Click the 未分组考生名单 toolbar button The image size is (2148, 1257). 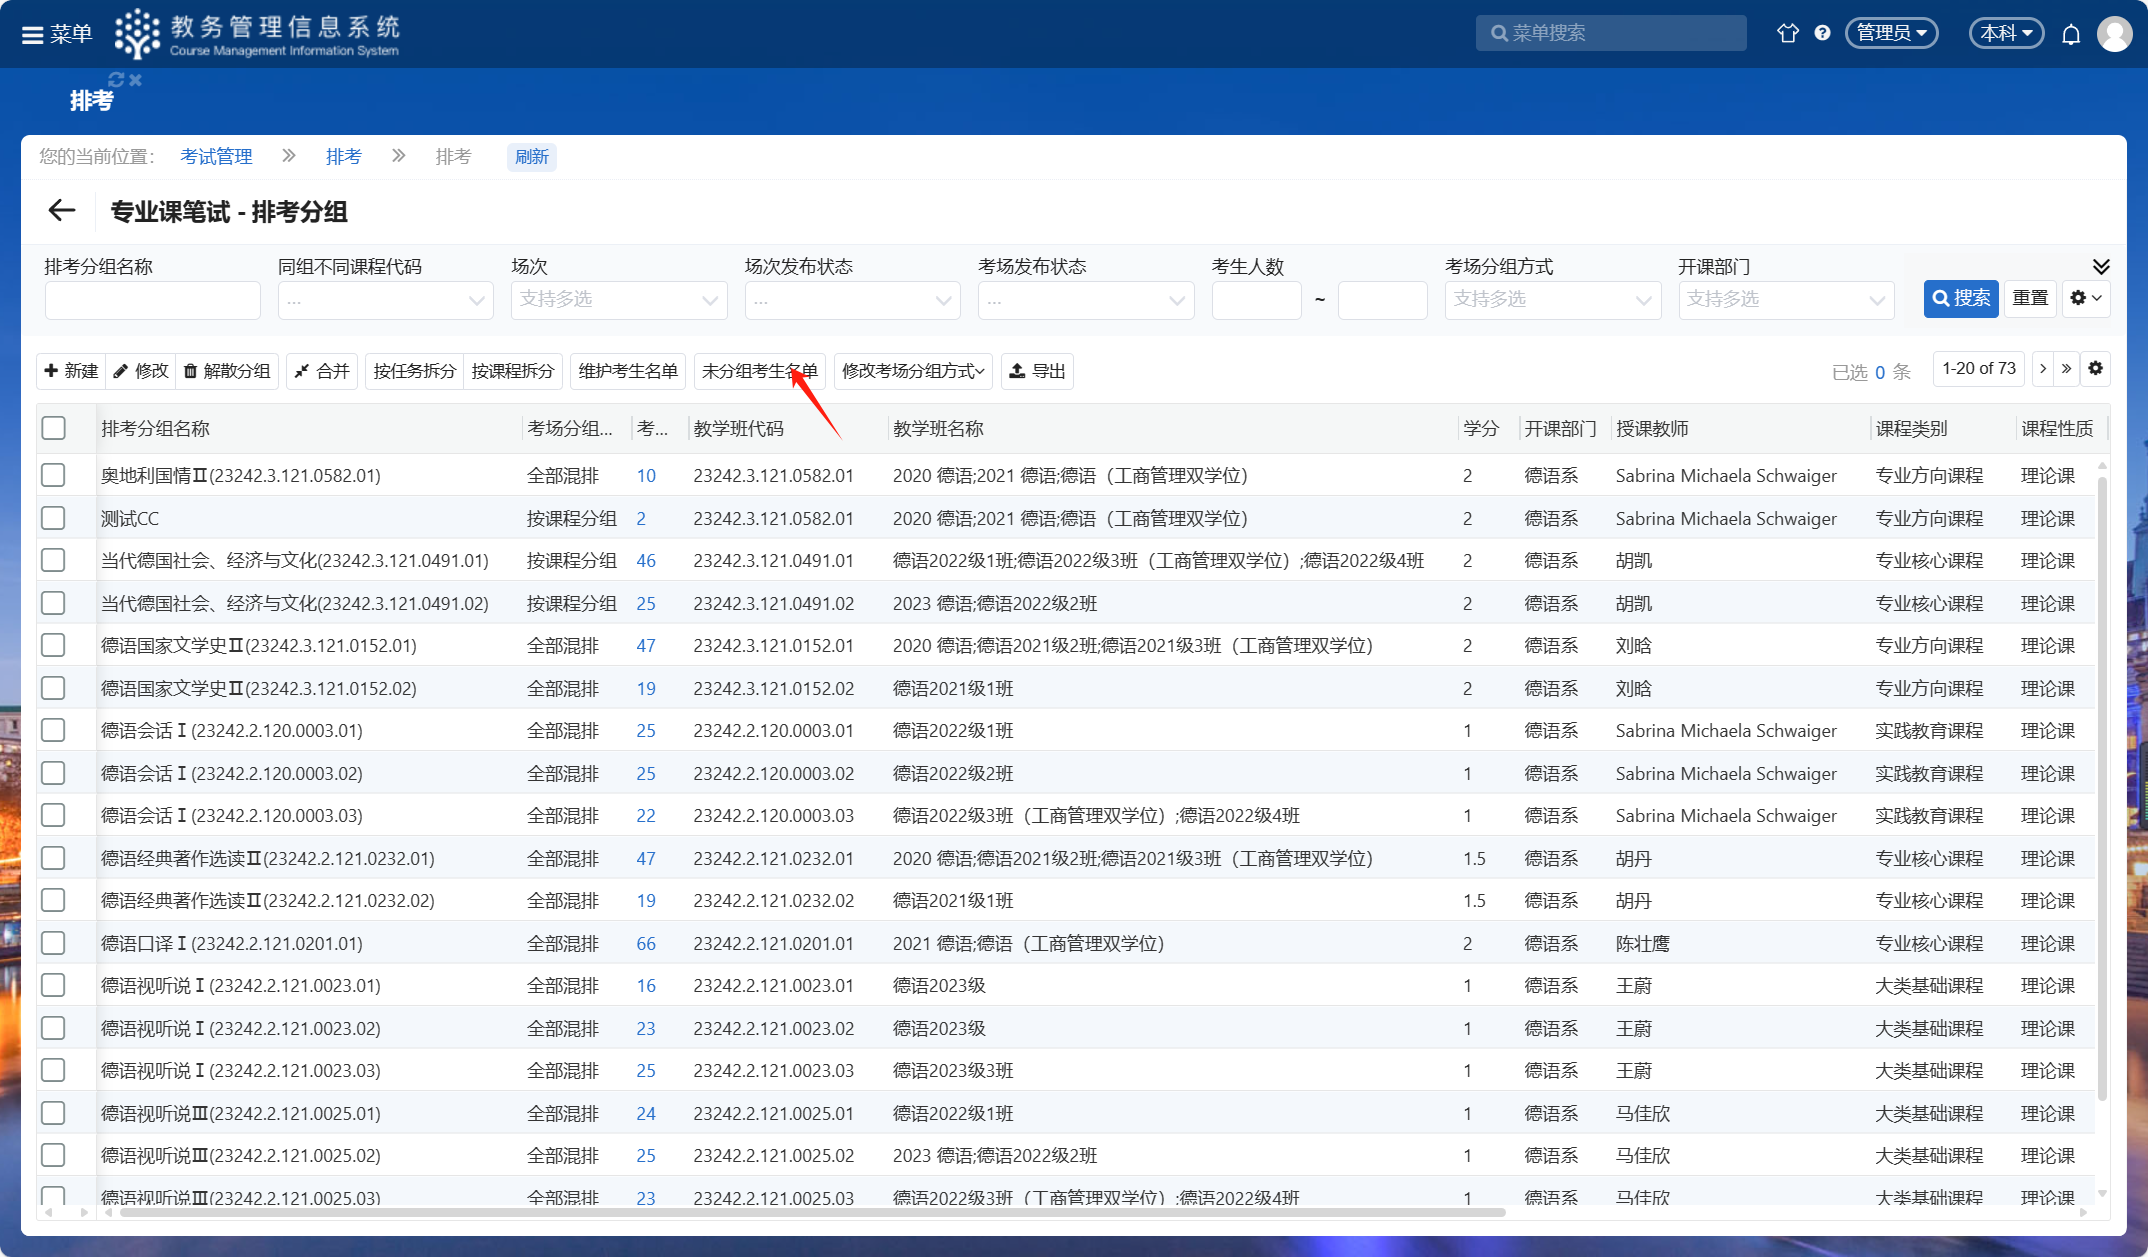(x=759, y=371)
